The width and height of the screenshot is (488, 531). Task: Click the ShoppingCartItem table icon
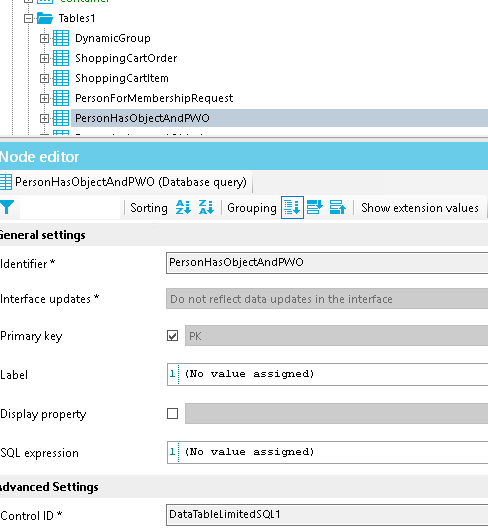(61, 78)
